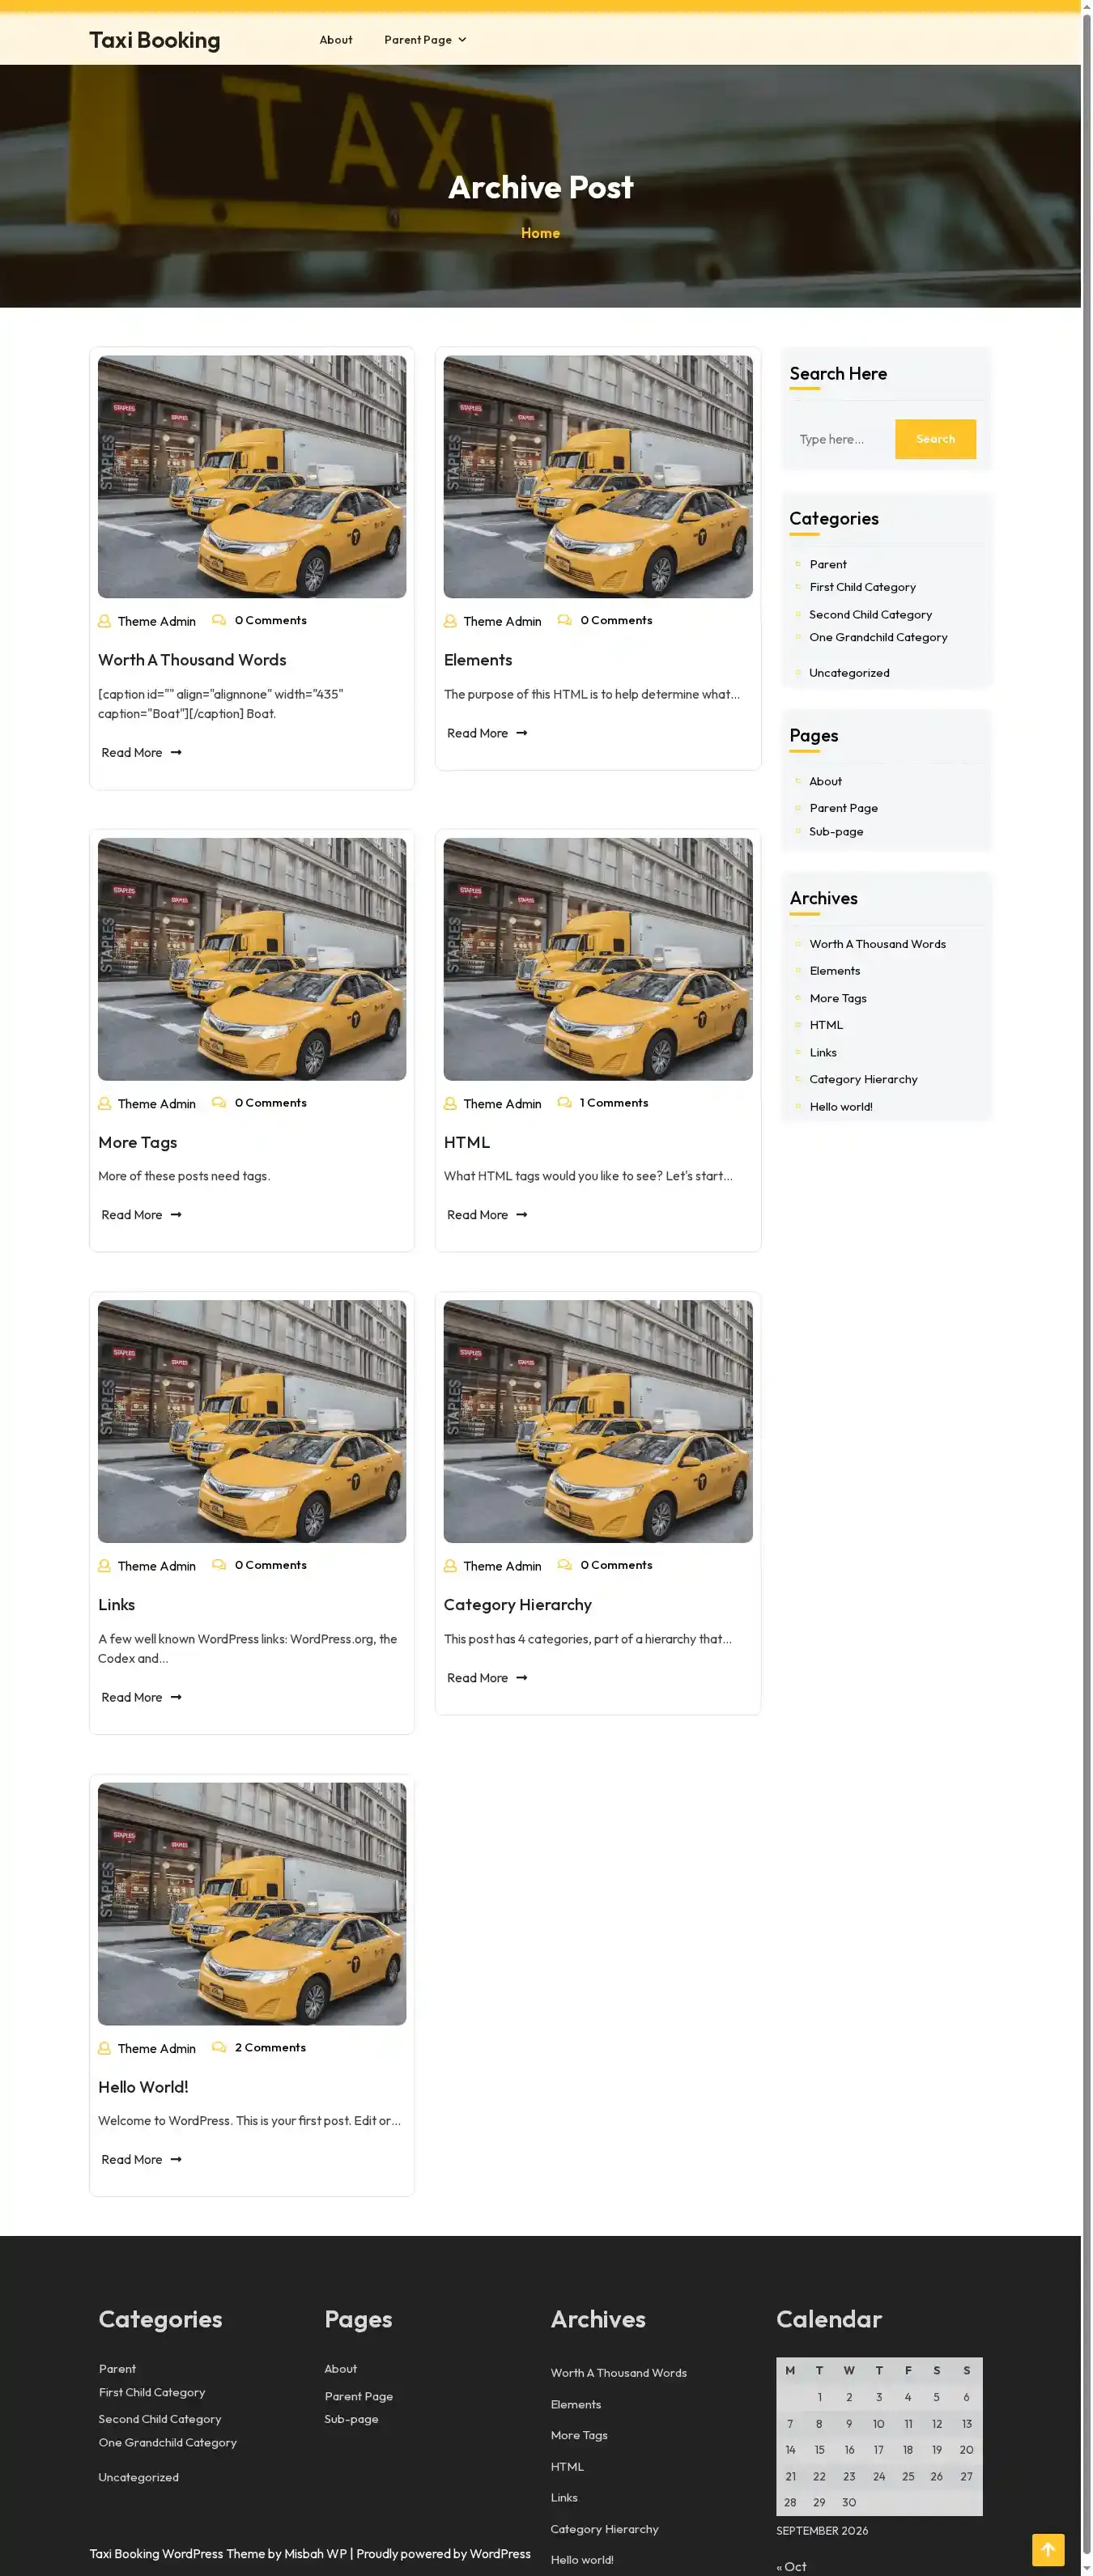The width and height of the screenshot is (1093, 2576).
Task: Open More Tags in footer Archives
Action: click(x=579, y=2435)
